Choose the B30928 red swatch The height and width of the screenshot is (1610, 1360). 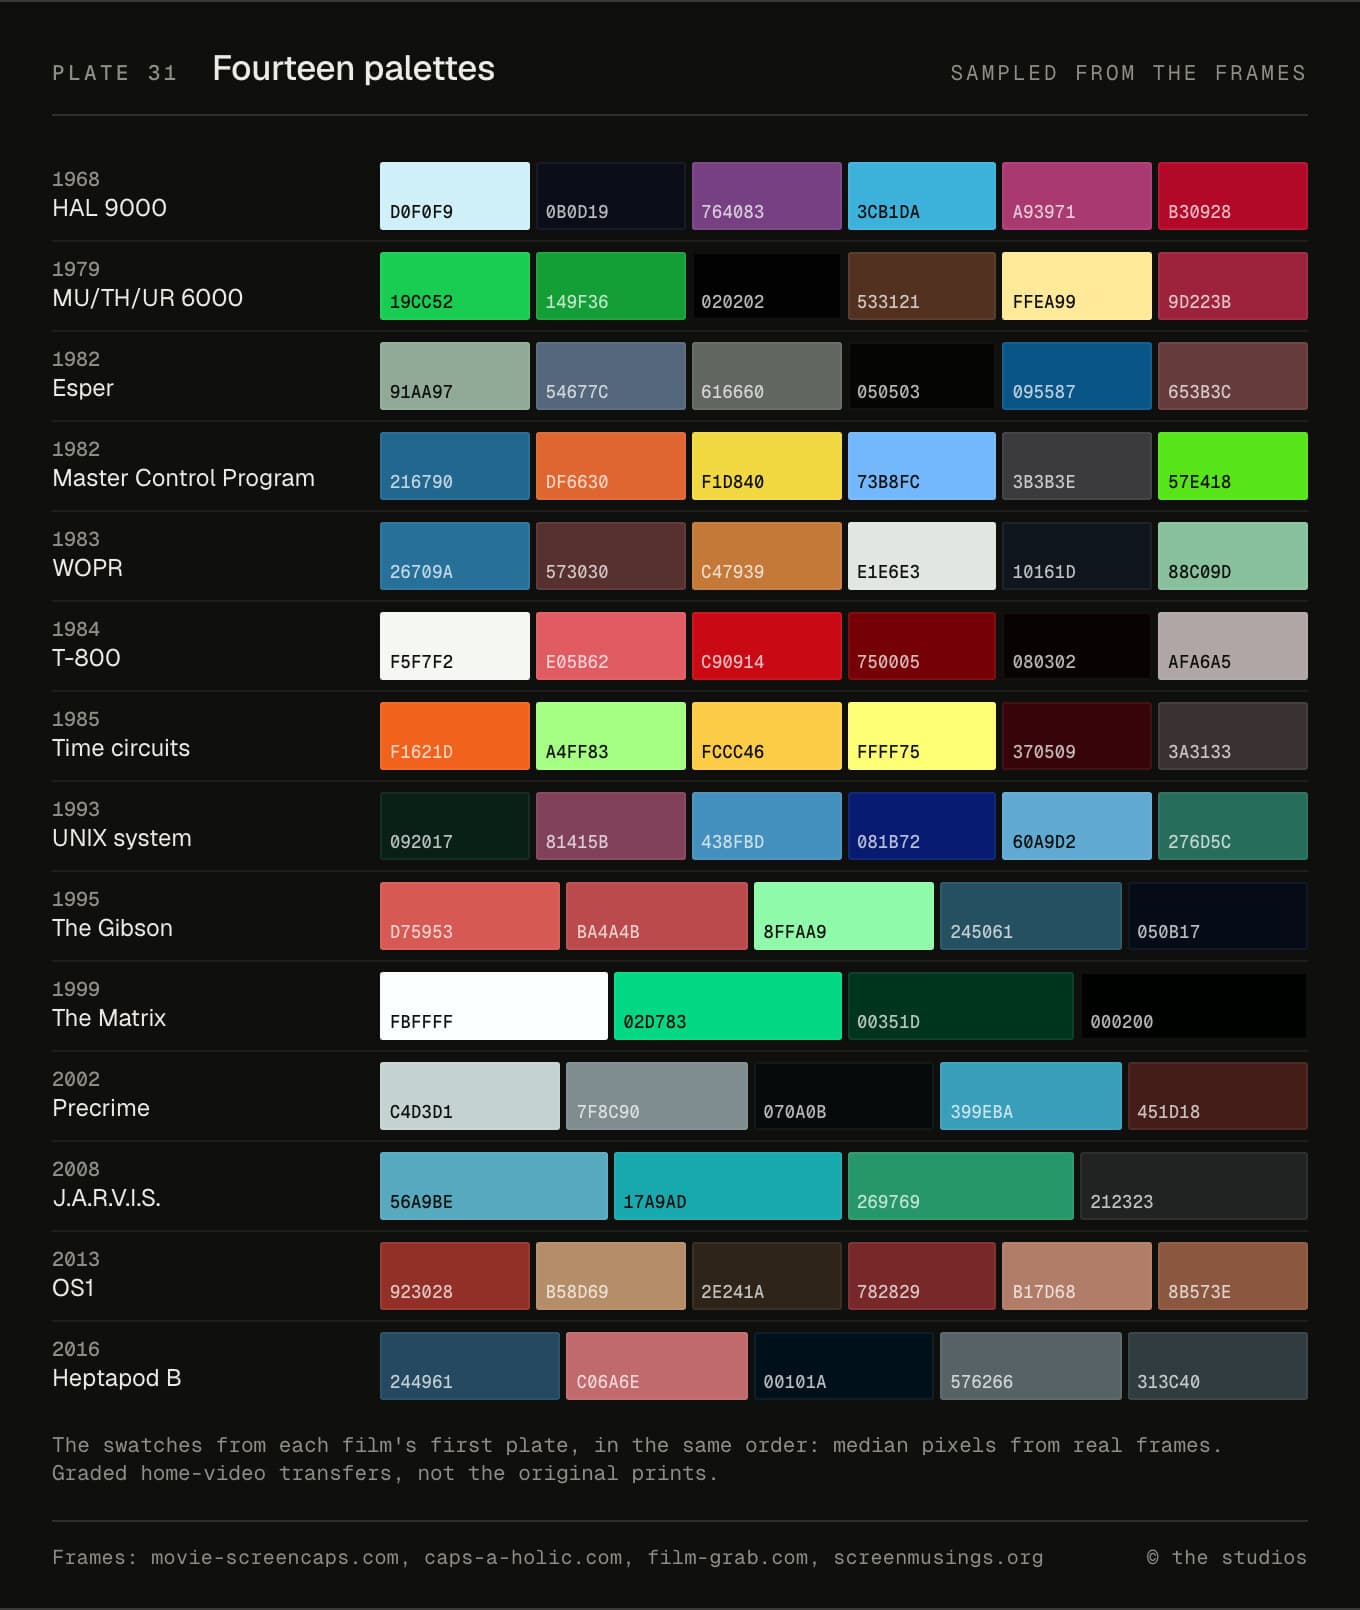point(1233,196)
